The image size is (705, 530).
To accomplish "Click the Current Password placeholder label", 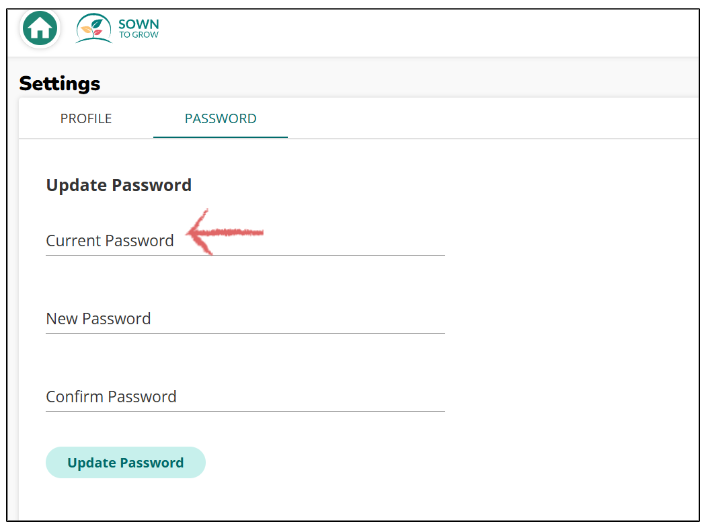I will [110, 241].
